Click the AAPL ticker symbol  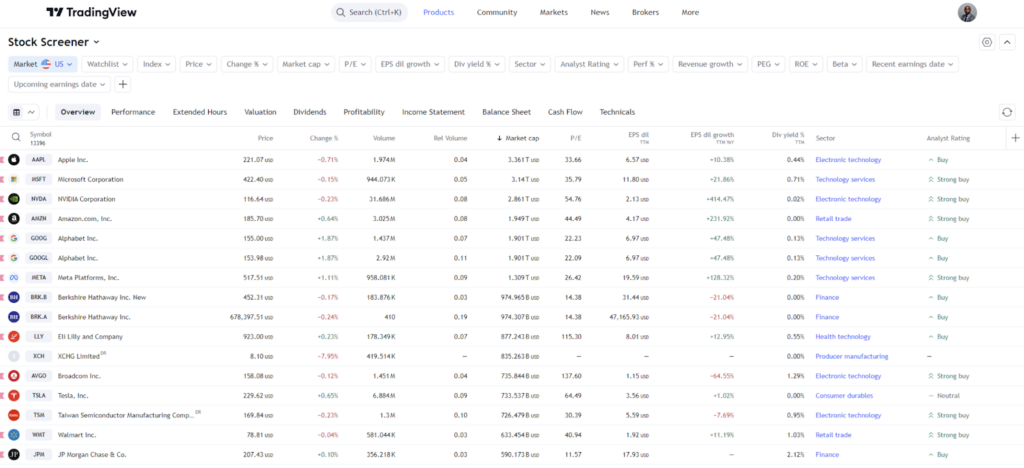[x=39, y=160]
